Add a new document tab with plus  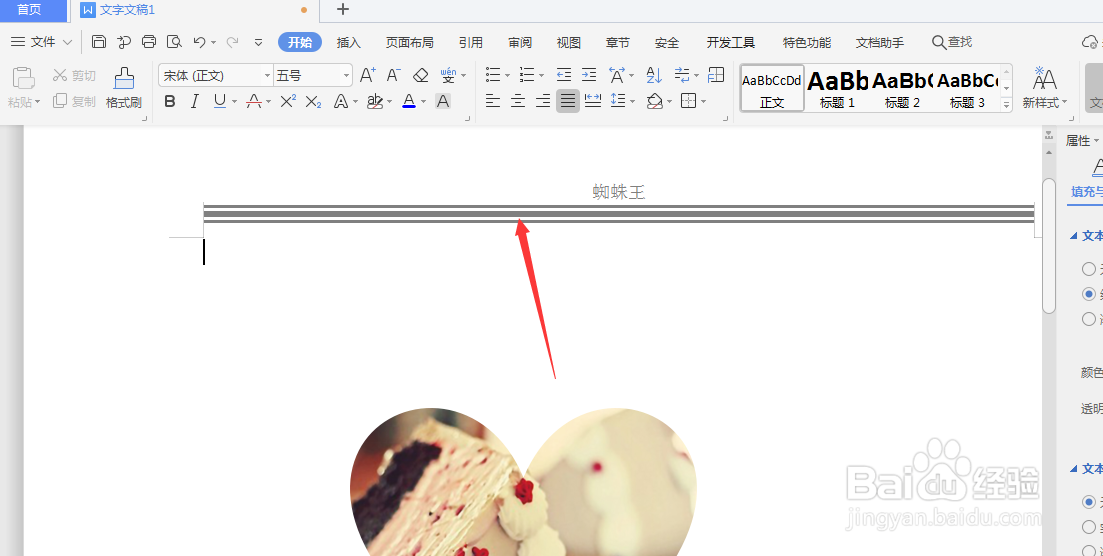[343, 9]
